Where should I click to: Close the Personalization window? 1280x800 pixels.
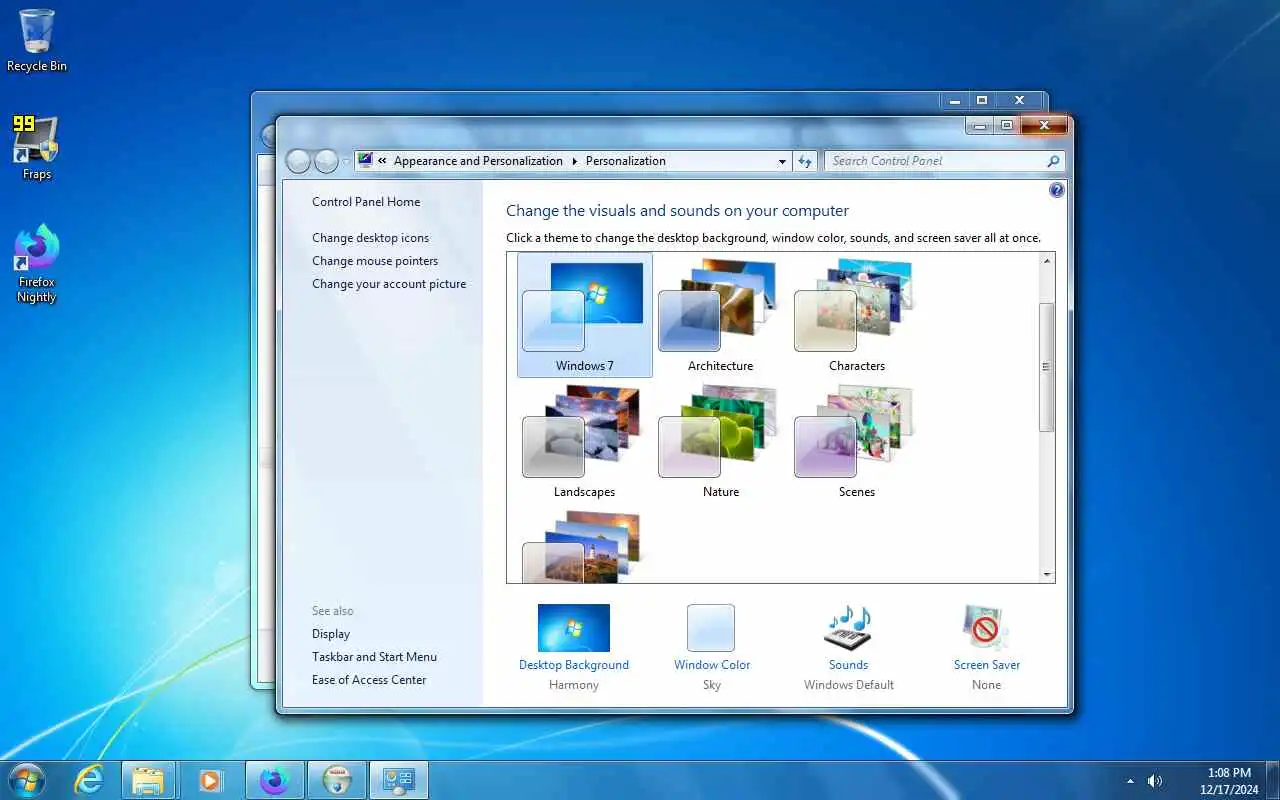tap(1044, 125)
